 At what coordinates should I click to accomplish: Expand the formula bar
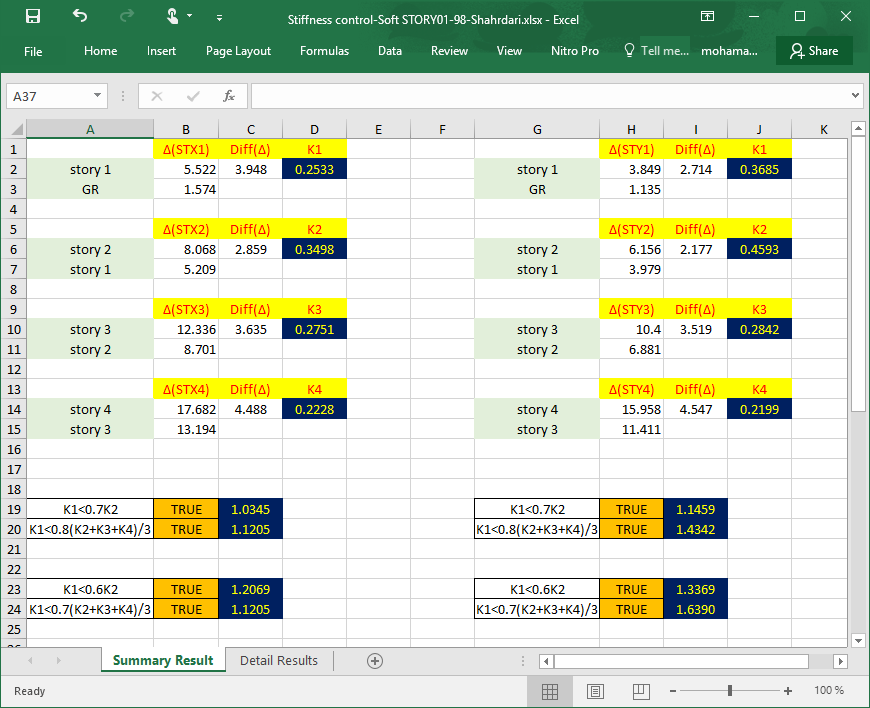[854, 96]
